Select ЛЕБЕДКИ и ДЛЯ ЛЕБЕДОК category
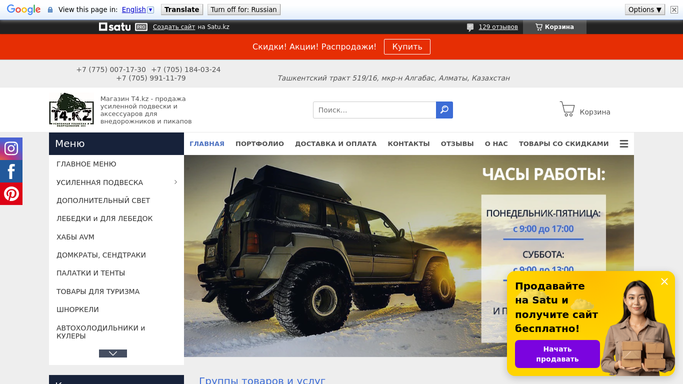The width and height of the screenshot is (683, 384). click(x=105, y=219)
